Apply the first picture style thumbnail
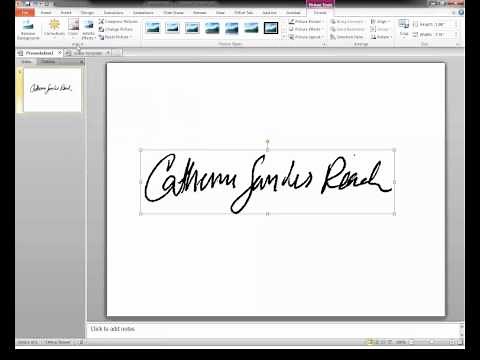 coord(153,28)
